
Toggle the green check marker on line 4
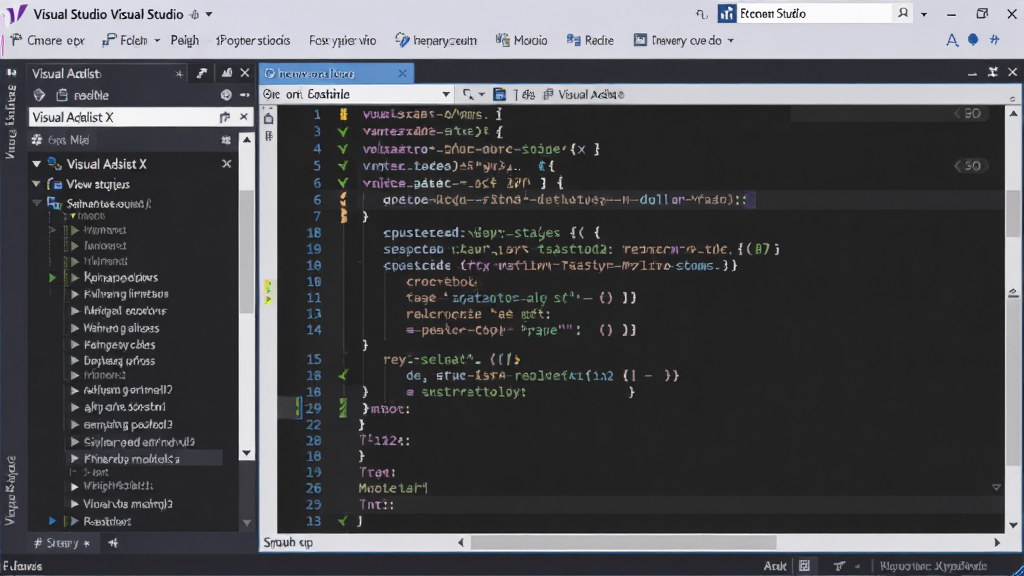[x=343, y=149]
